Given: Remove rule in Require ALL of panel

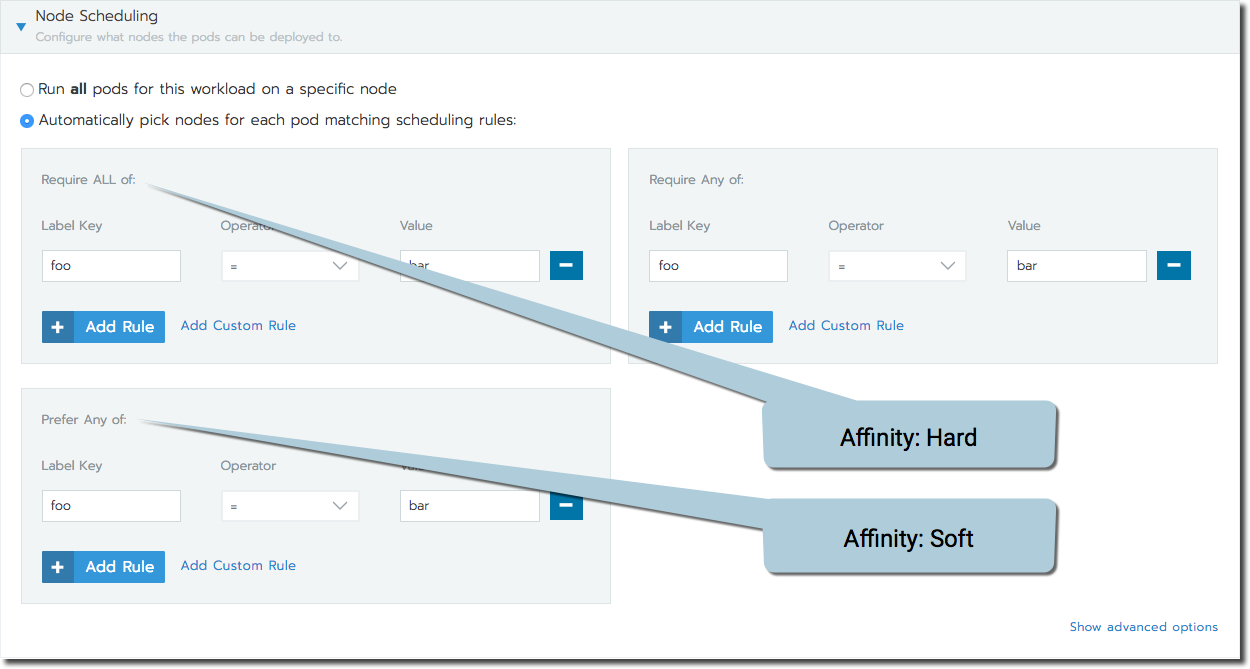Looking at the screenshot, I should point(566,265).
